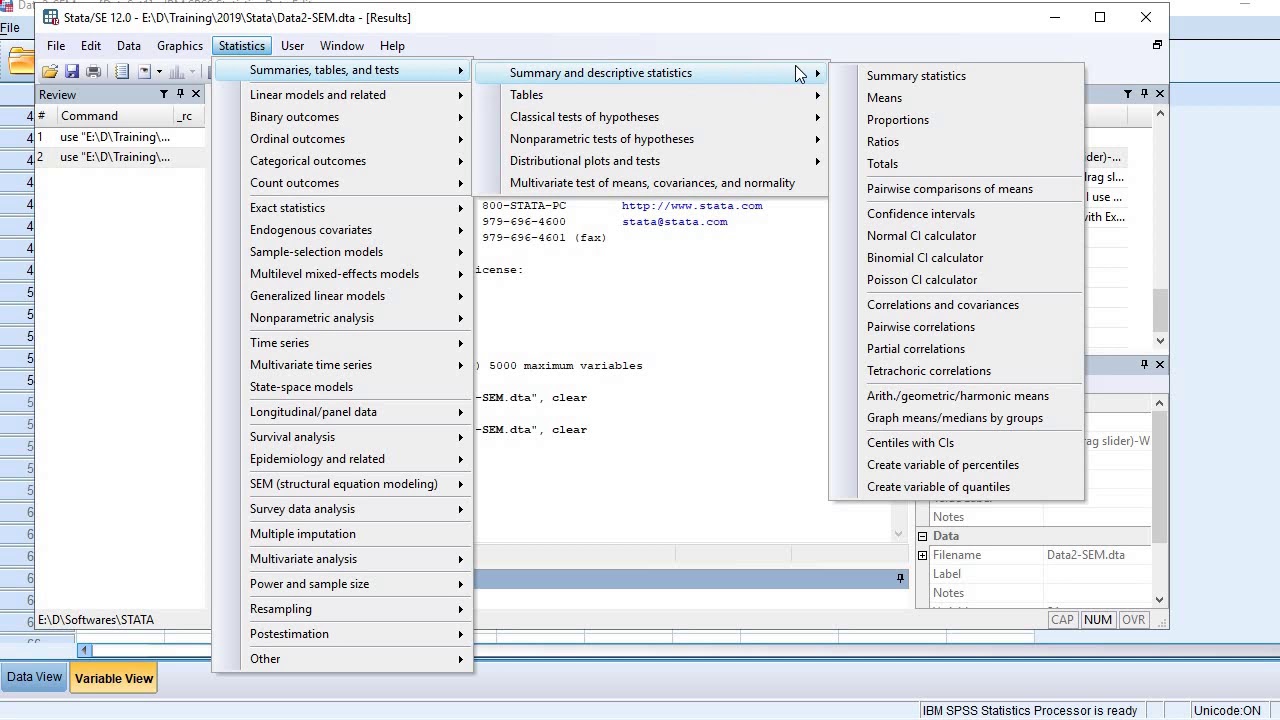
Task: Click the Variables panel vertical scrollbar
Action: click(1160, 227)
